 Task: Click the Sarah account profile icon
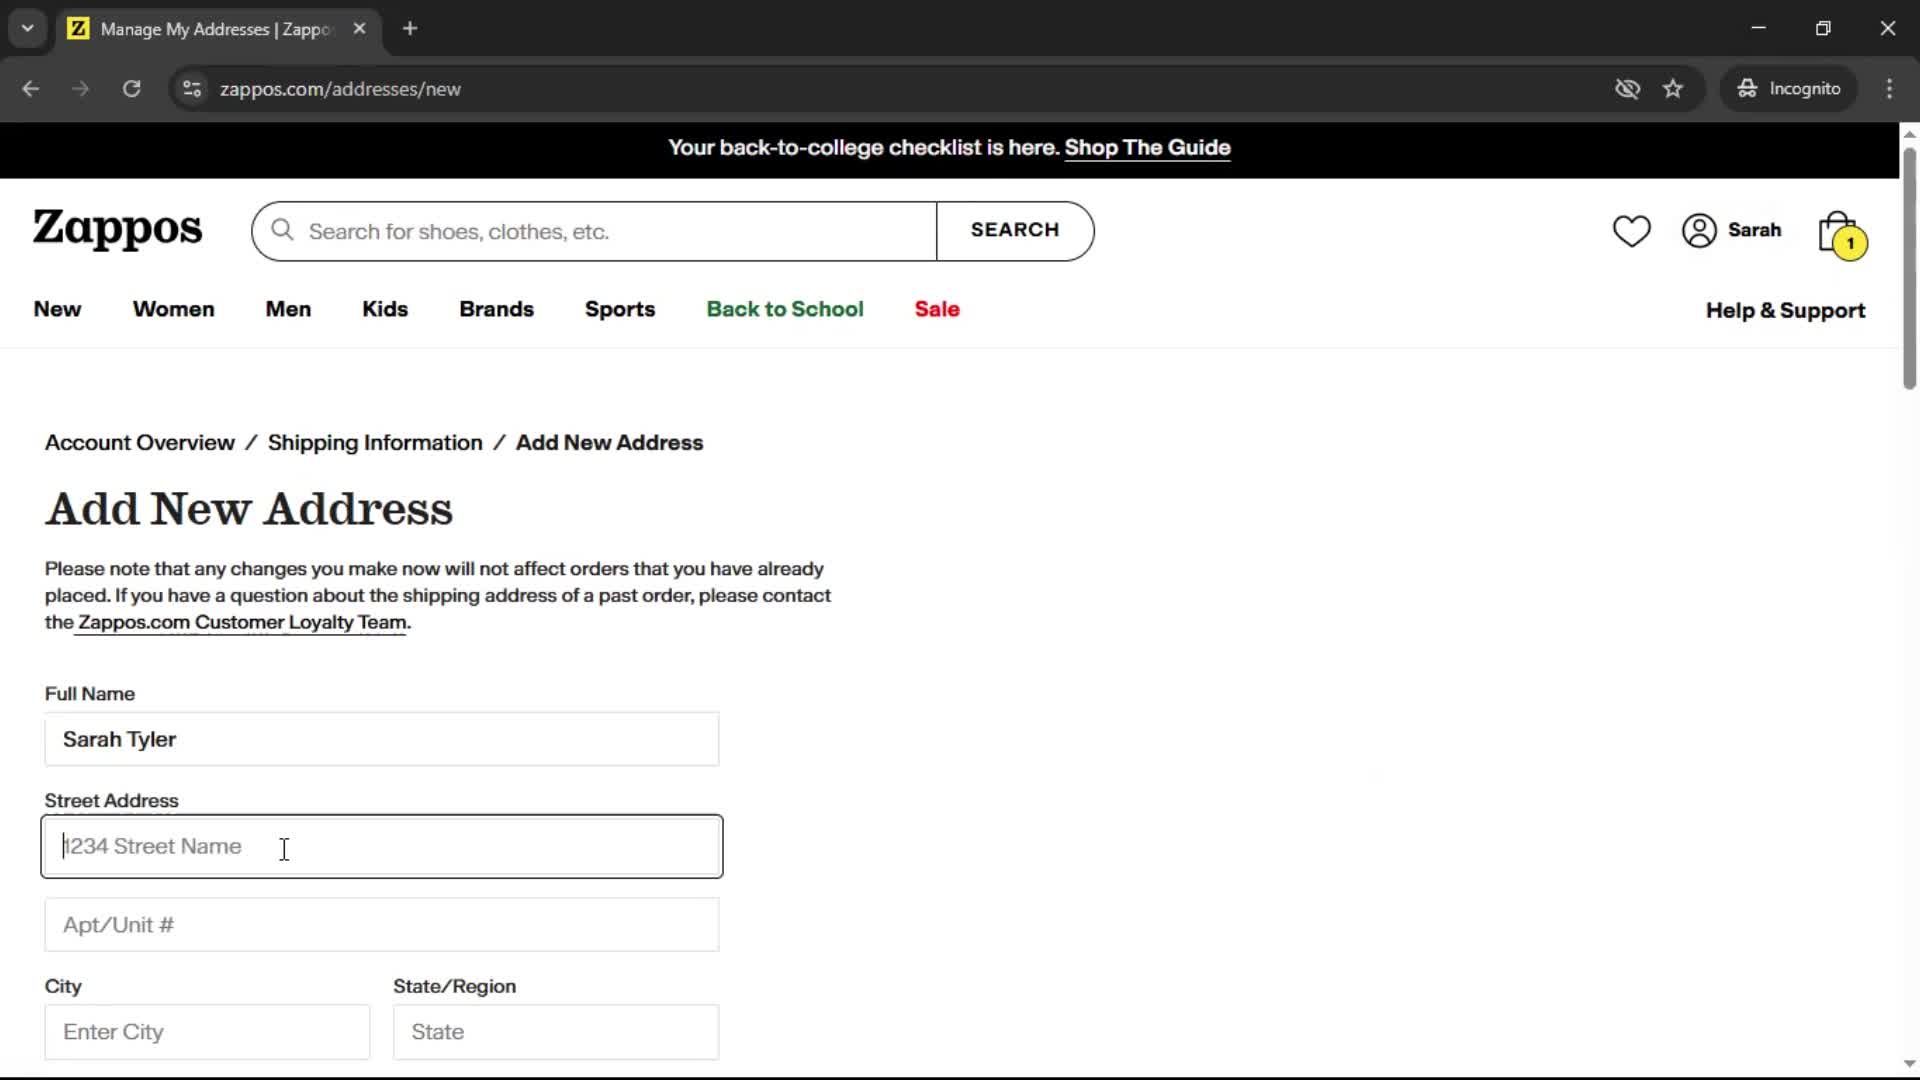1699,231
